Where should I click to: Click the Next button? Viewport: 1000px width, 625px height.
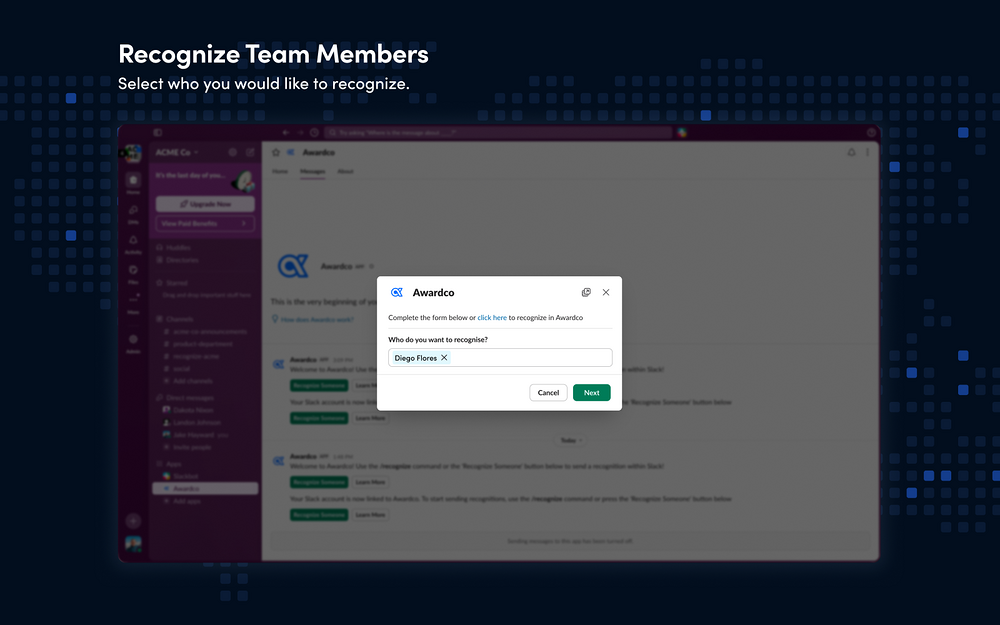click(591, 393)
